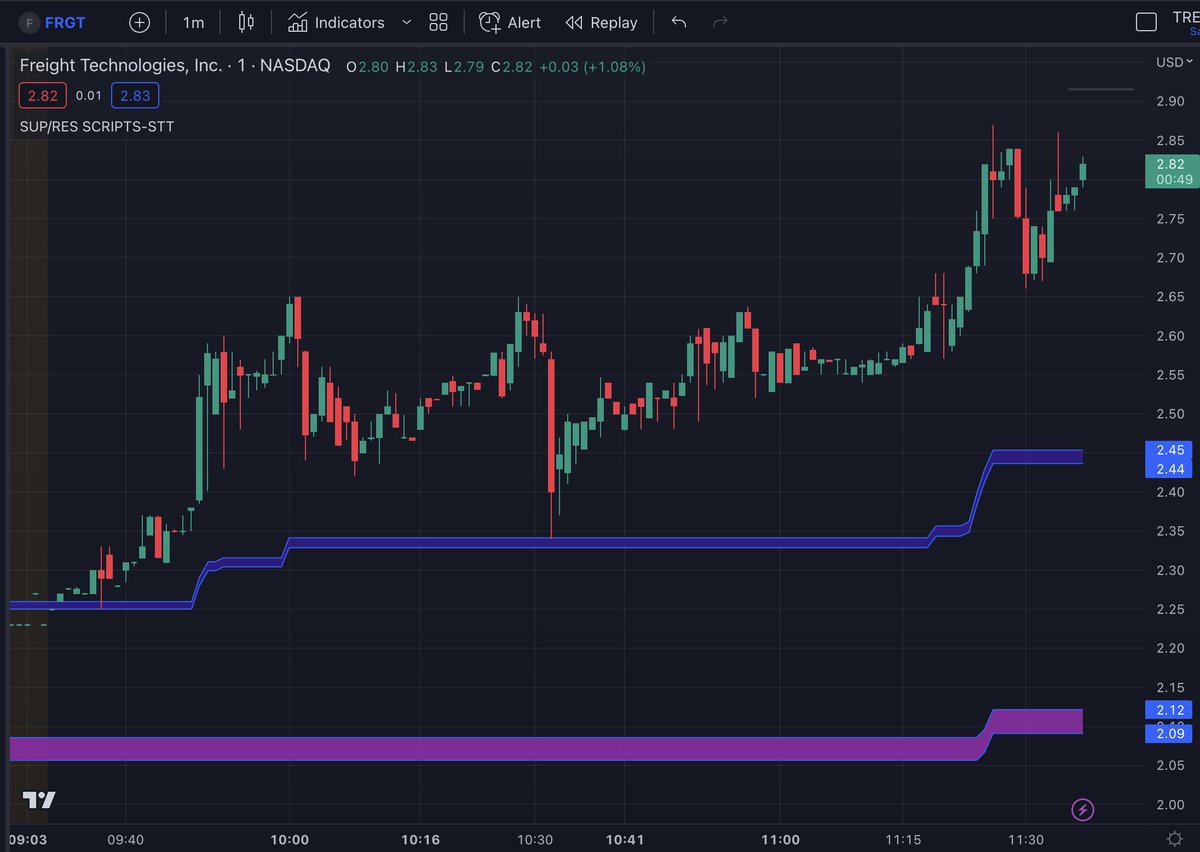The image size is (1200, 852).
Task: Click the green 2.82 current price label
Action: [x=1170, y=171]
